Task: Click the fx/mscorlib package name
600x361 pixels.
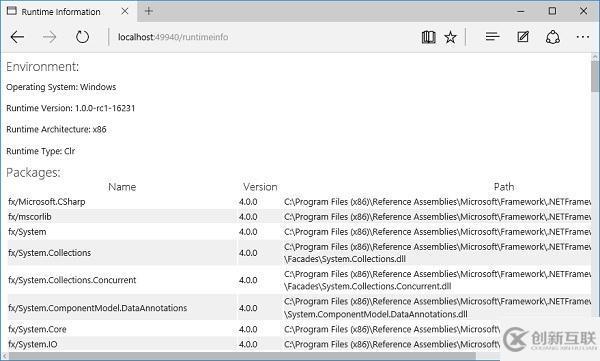Action: (29, 217)
